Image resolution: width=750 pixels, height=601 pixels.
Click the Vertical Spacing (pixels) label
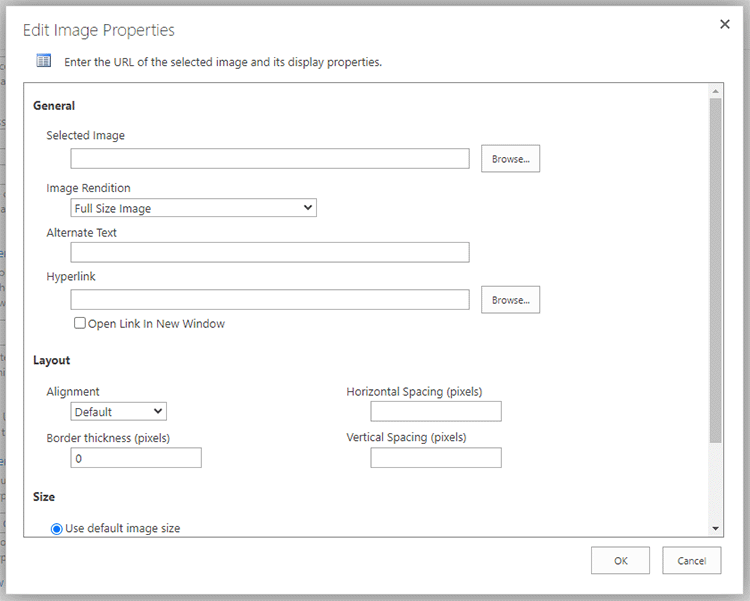click(407, 437)
